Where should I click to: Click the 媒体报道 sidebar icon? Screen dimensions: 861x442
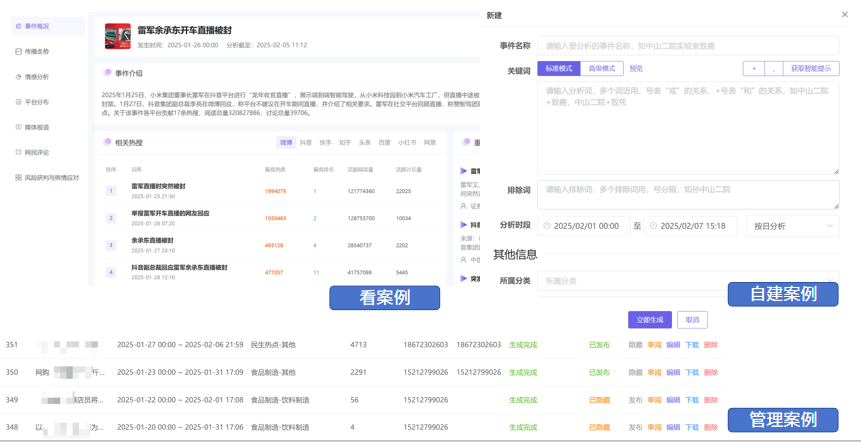pyautogui.click(x=18, y=127)
